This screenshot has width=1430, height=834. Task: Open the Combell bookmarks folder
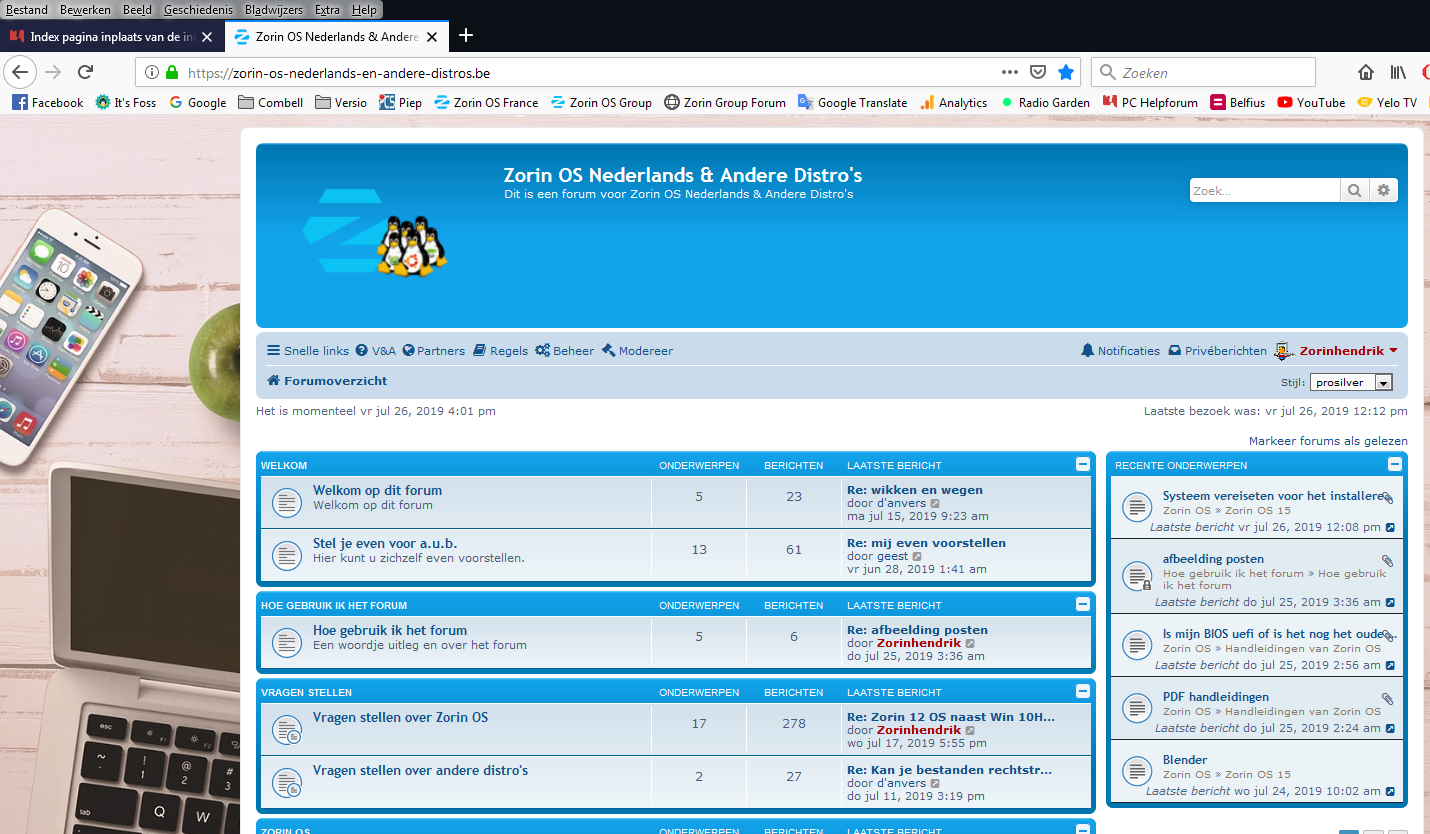[271, 102]
